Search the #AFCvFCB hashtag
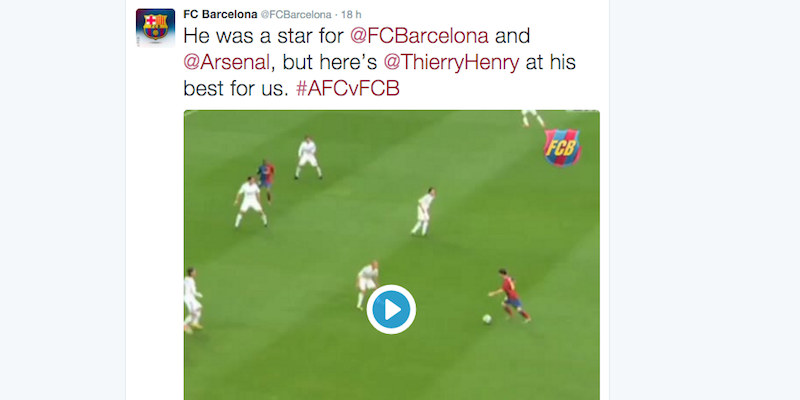The image size is (800, 400). tap(347, 89)
